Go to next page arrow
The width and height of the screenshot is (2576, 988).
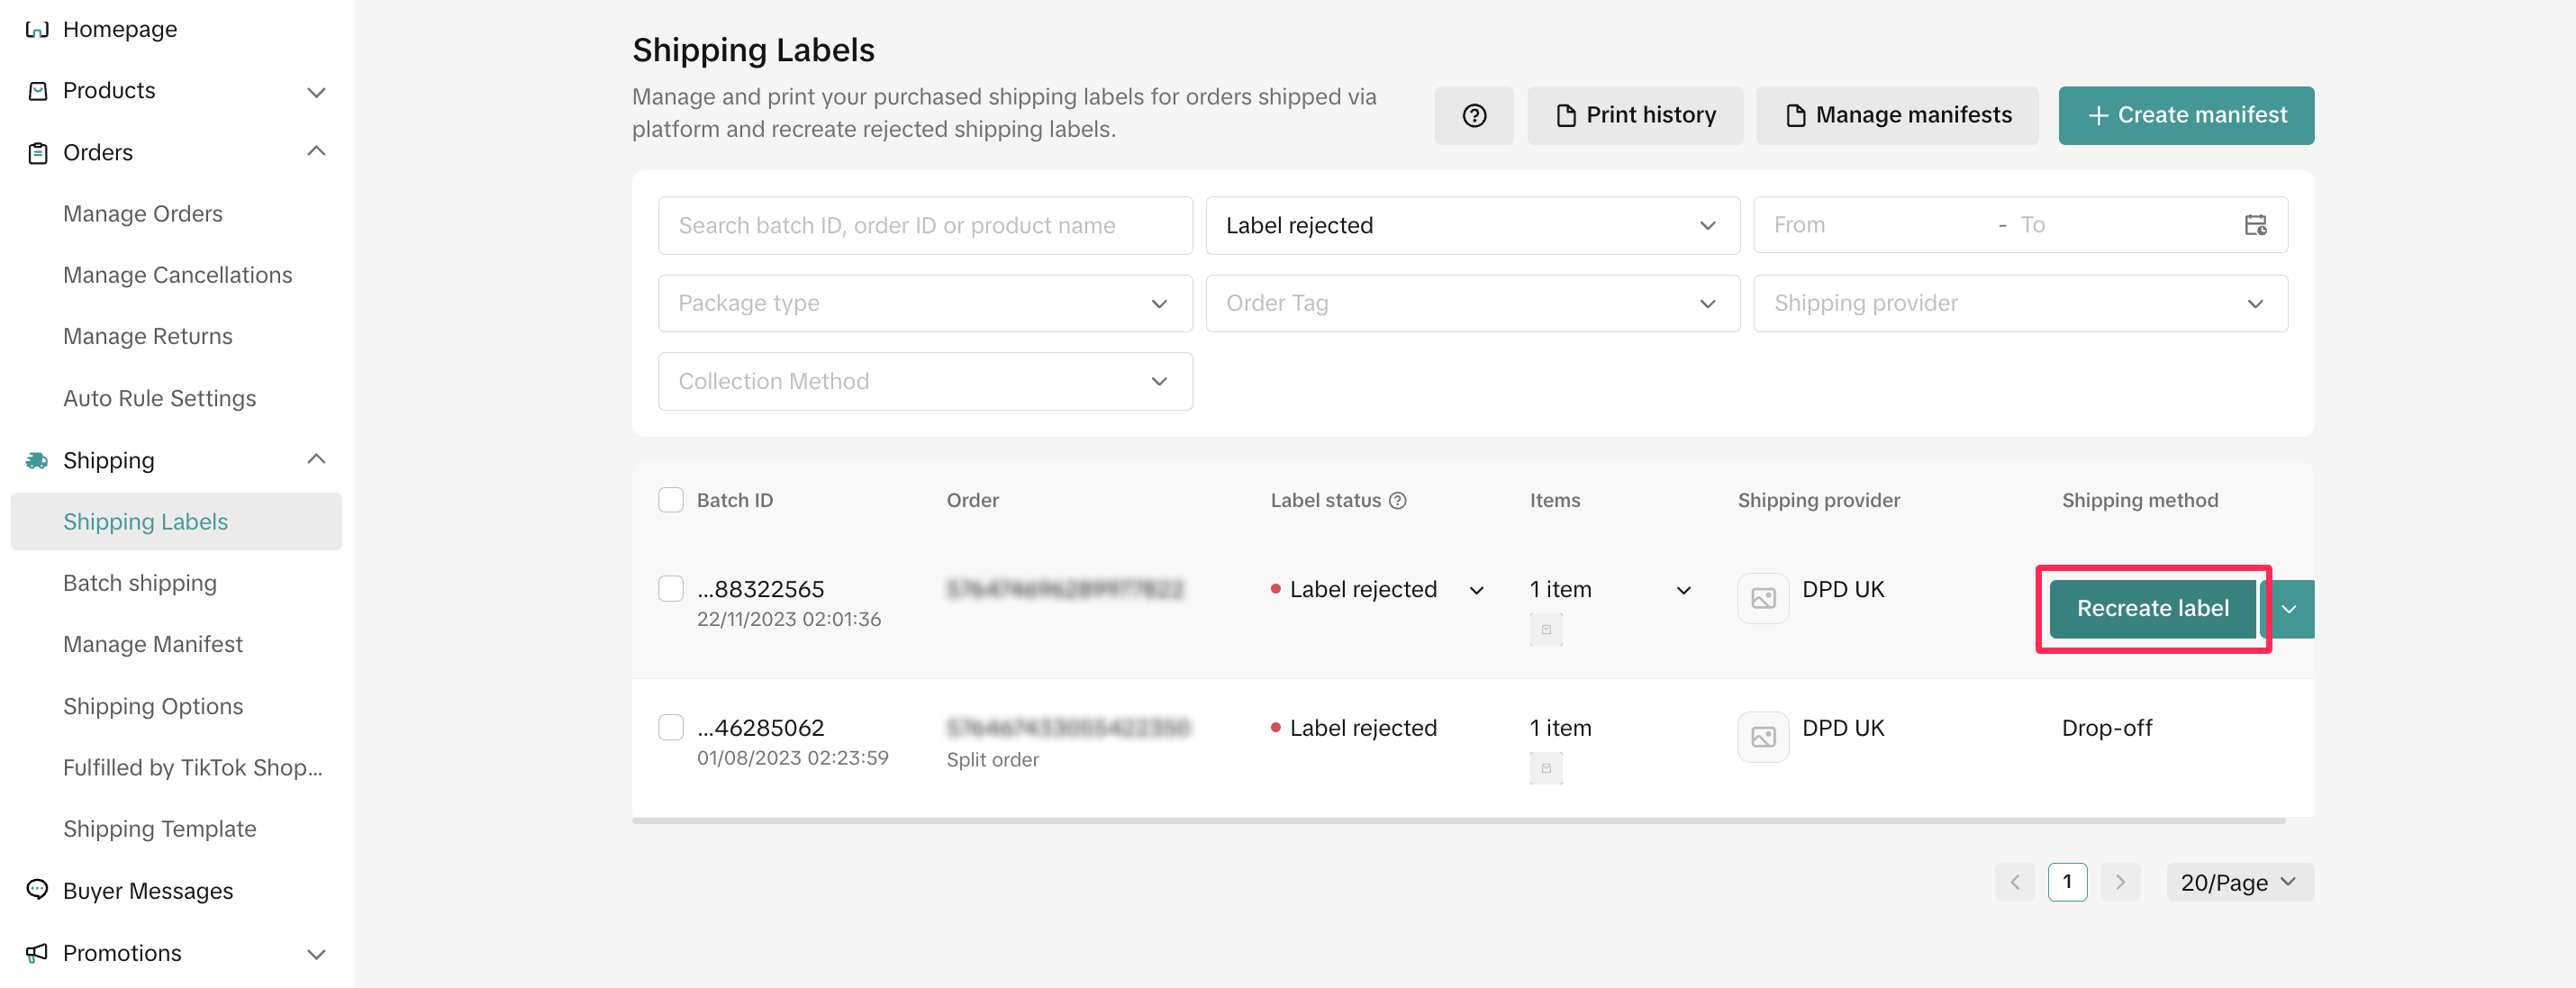[2119, 882]
